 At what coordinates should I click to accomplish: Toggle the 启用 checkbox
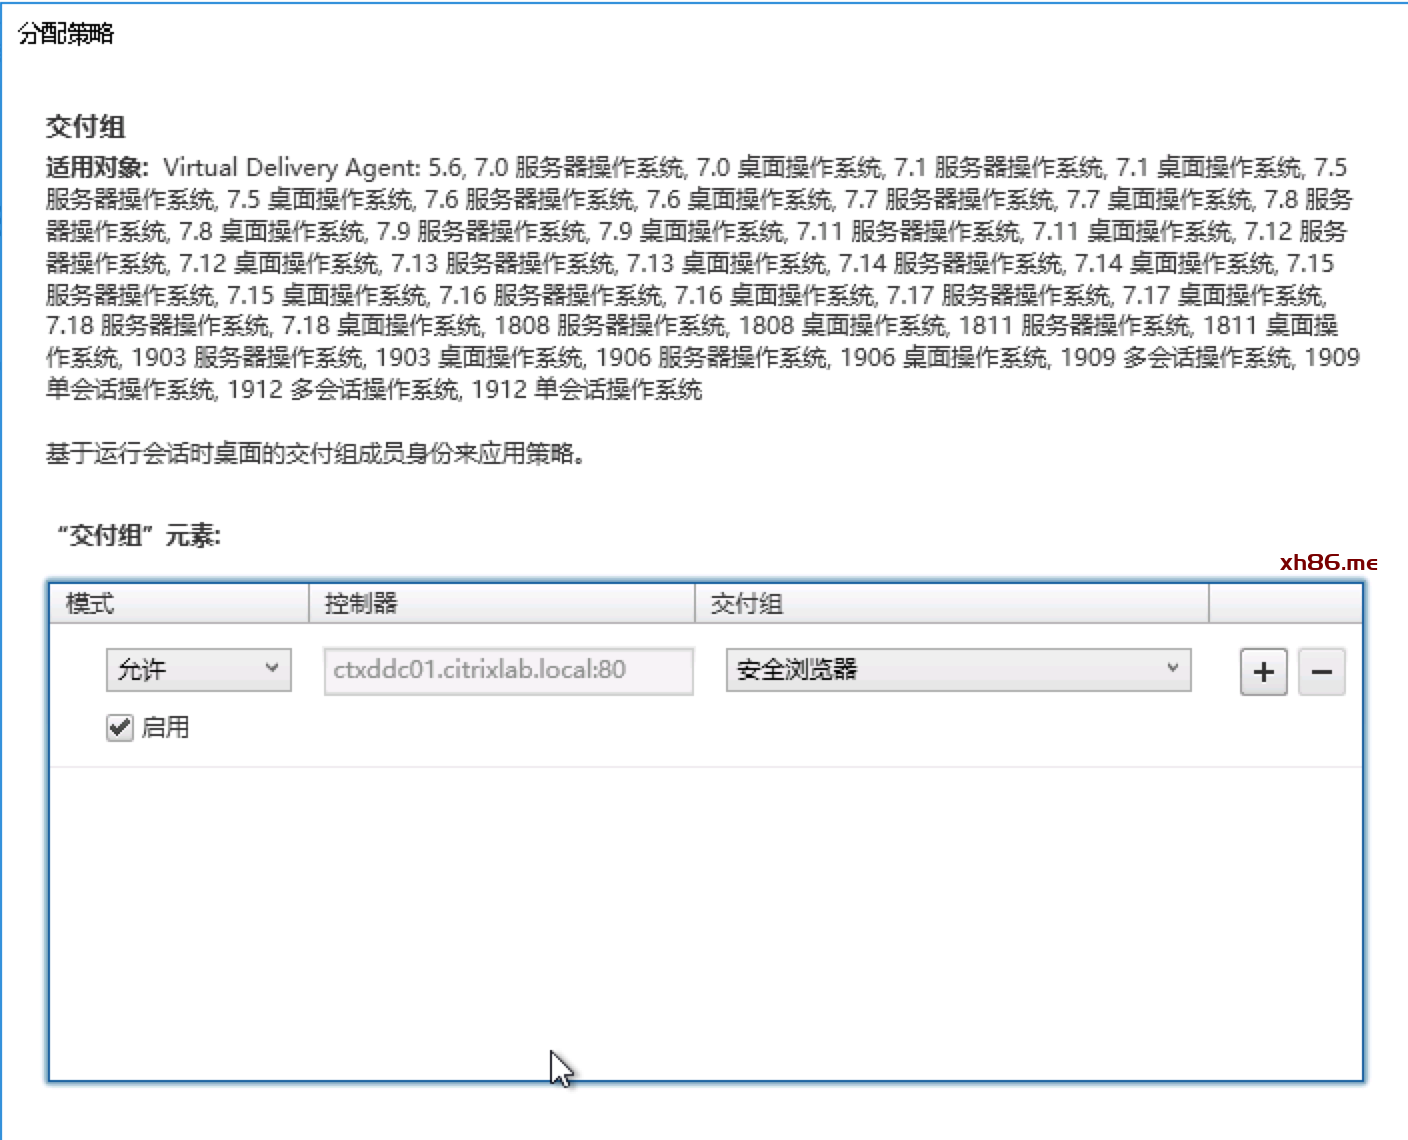120,727
